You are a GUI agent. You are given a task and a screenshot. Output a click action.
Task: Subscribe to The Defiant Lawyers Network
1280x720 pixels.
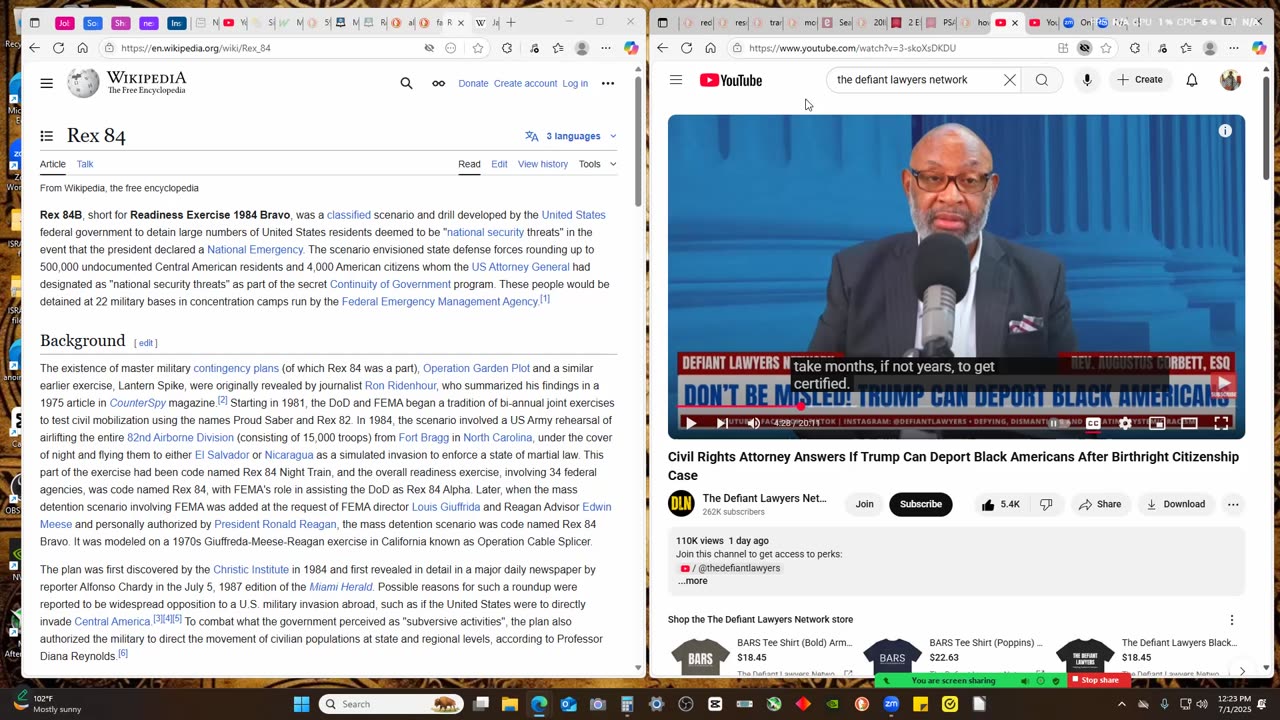(921, 505)
